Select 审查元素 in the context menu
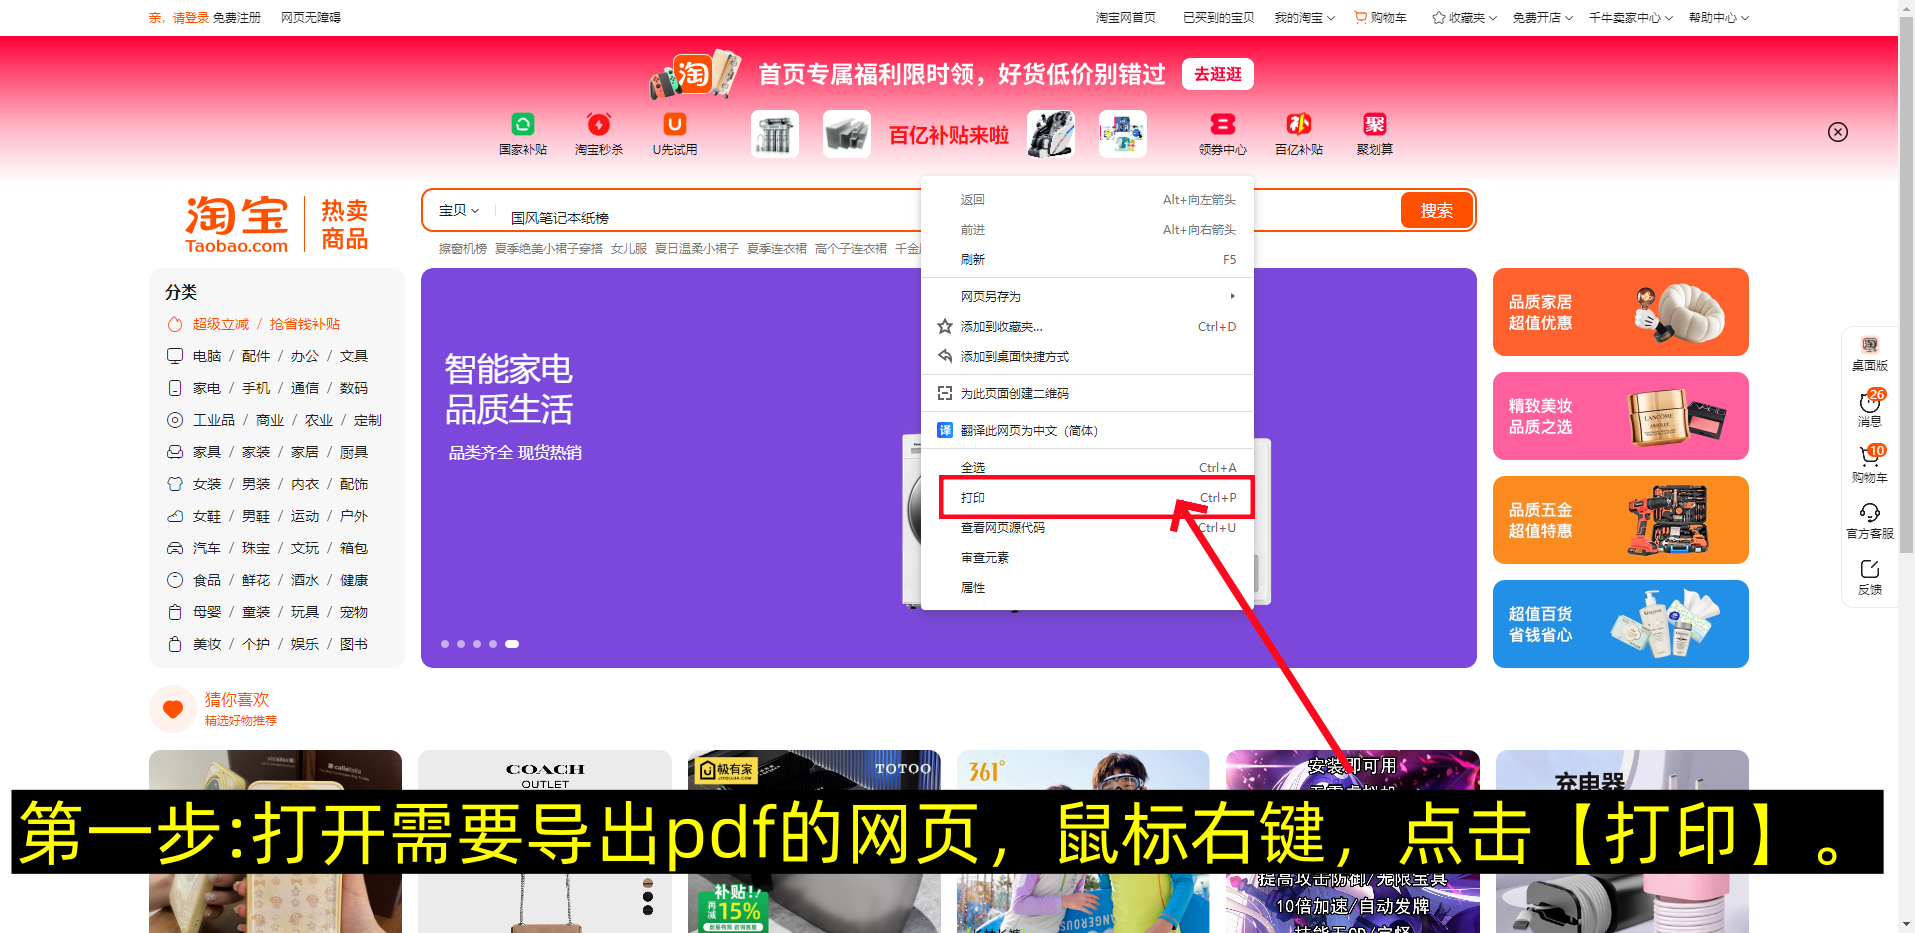Screen dimensions: 1915x933 [x=1087, y=558]
